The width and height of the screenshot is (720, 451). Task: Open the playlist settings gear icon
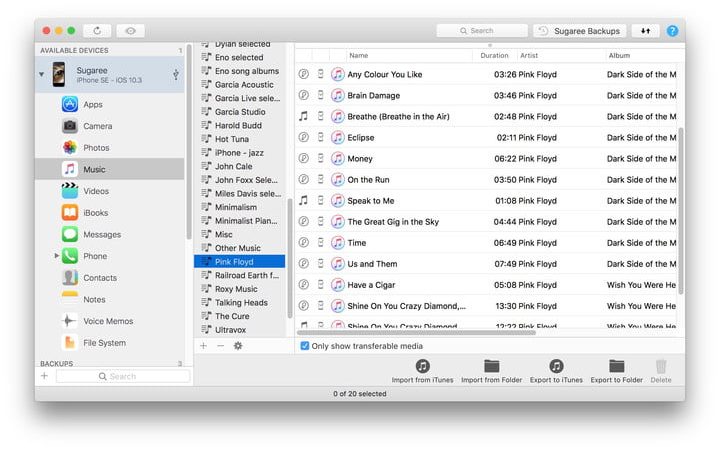pos(238,346)
